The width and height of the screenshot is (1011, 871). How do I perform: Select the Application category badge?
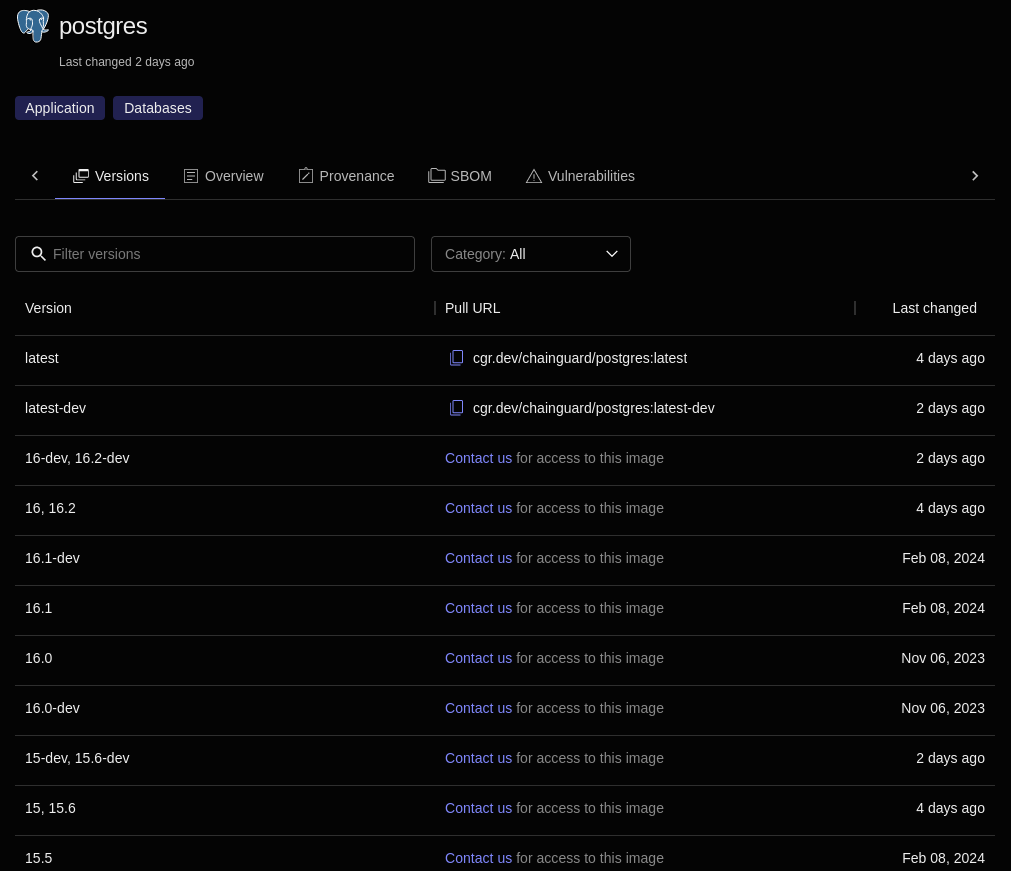59,107
